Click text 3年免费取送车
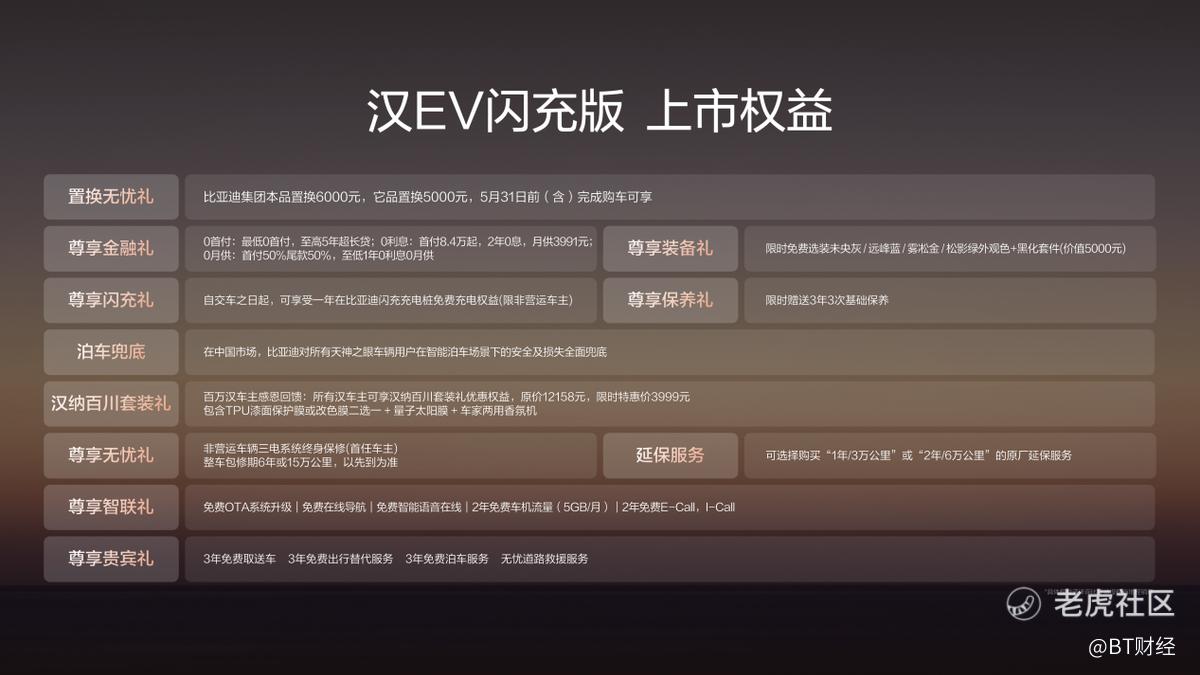The image size is (1200, 675). coord(239,559)
